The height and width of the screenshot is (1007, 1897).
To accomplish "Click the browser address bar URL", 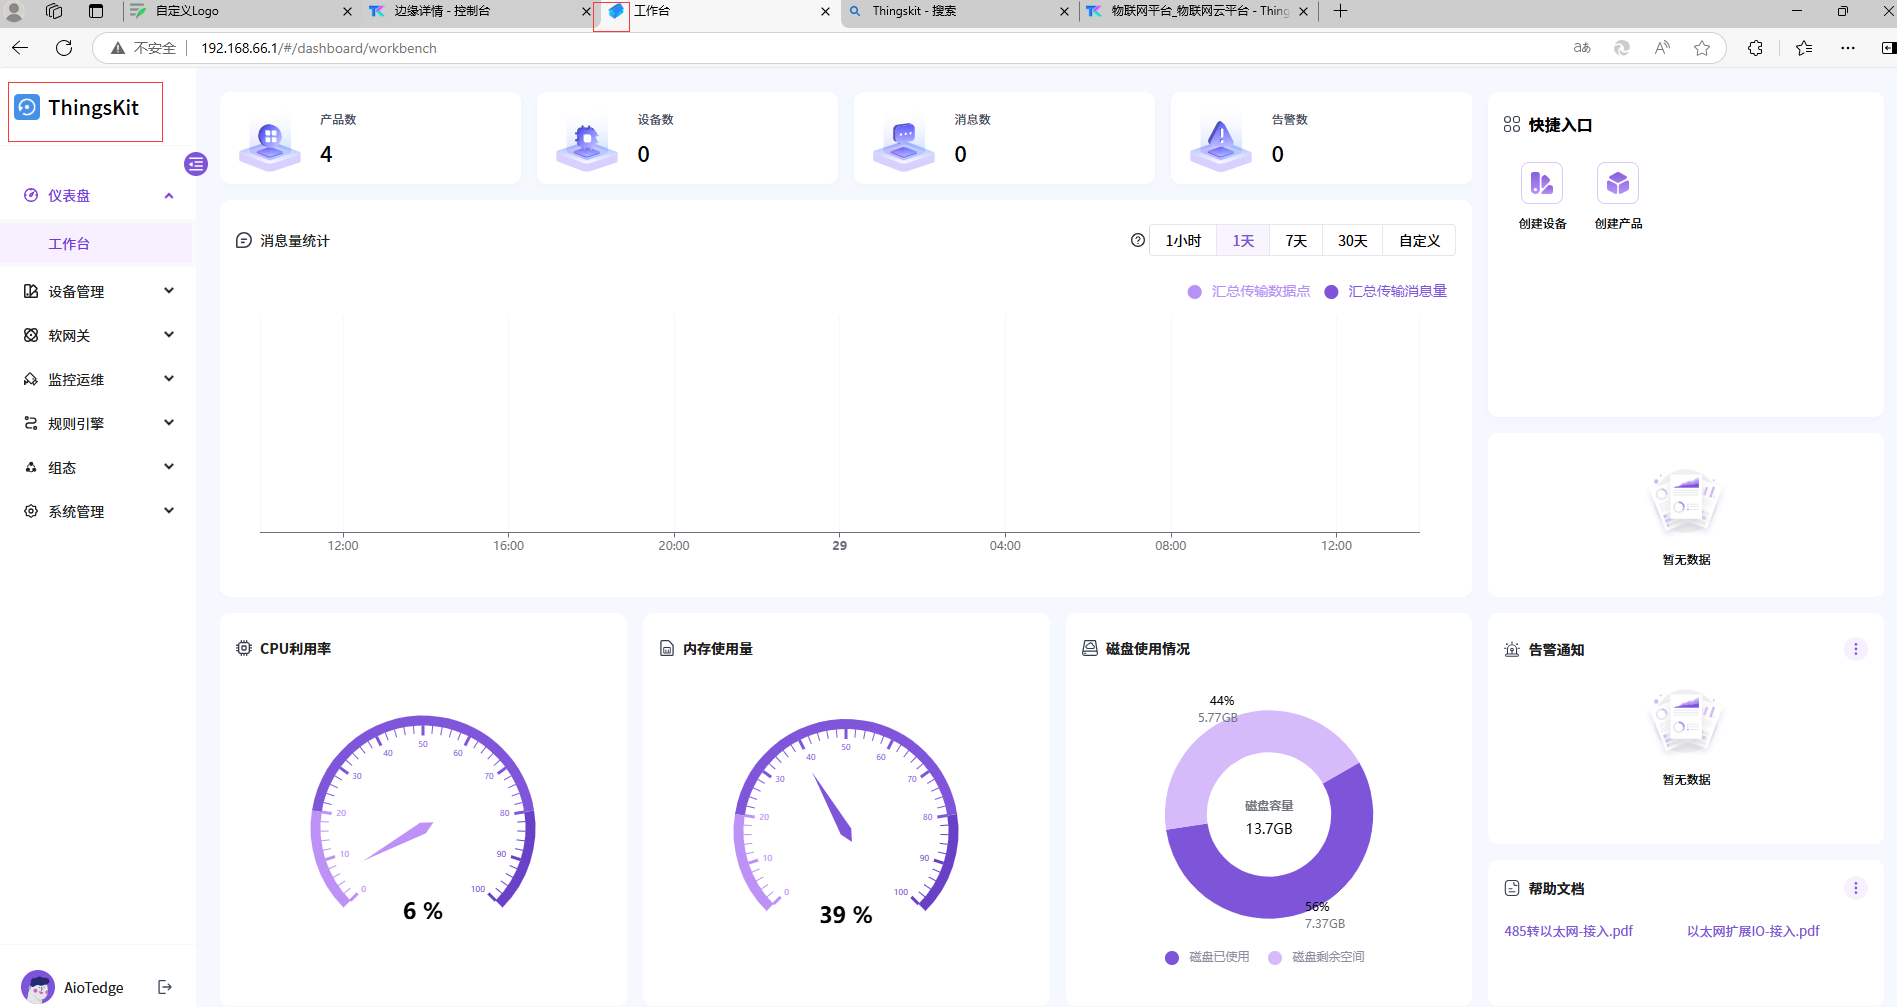I will (x=319, y=48).
